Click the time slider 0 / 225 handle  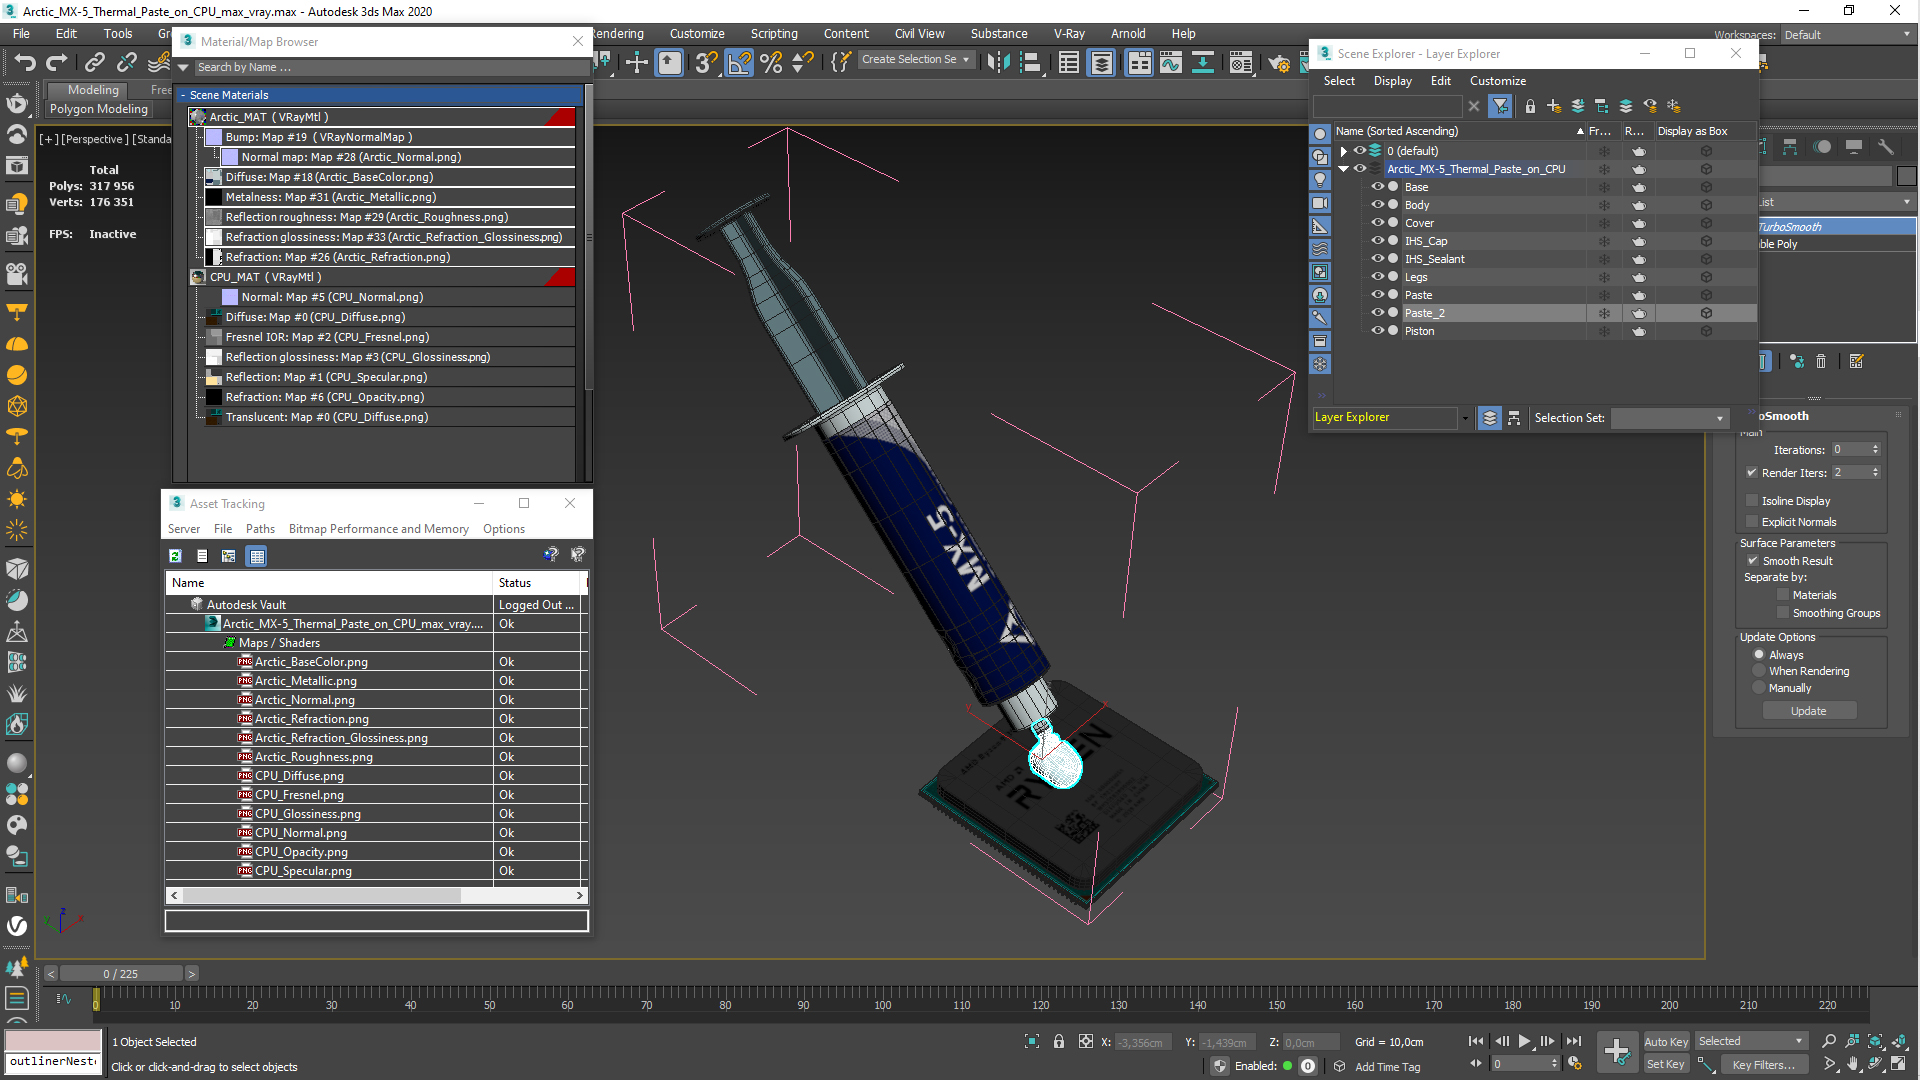point(121,974)
